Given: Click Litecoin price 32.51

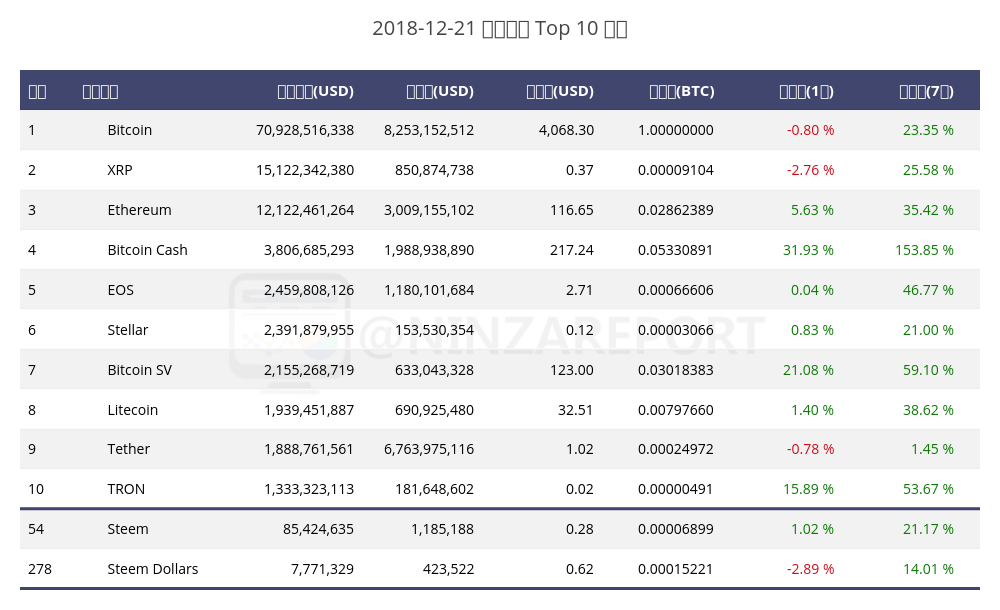Looking at the screenshot, I should pyautogui.click(x=575, y=410).
